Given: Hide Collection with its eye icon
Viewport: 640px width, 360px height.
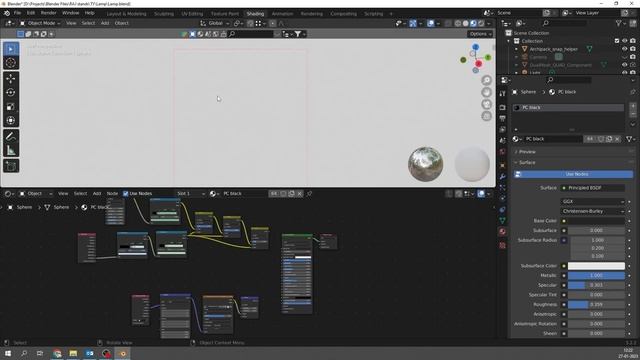Looking at the screenshot, I should (x=624, y=41).
